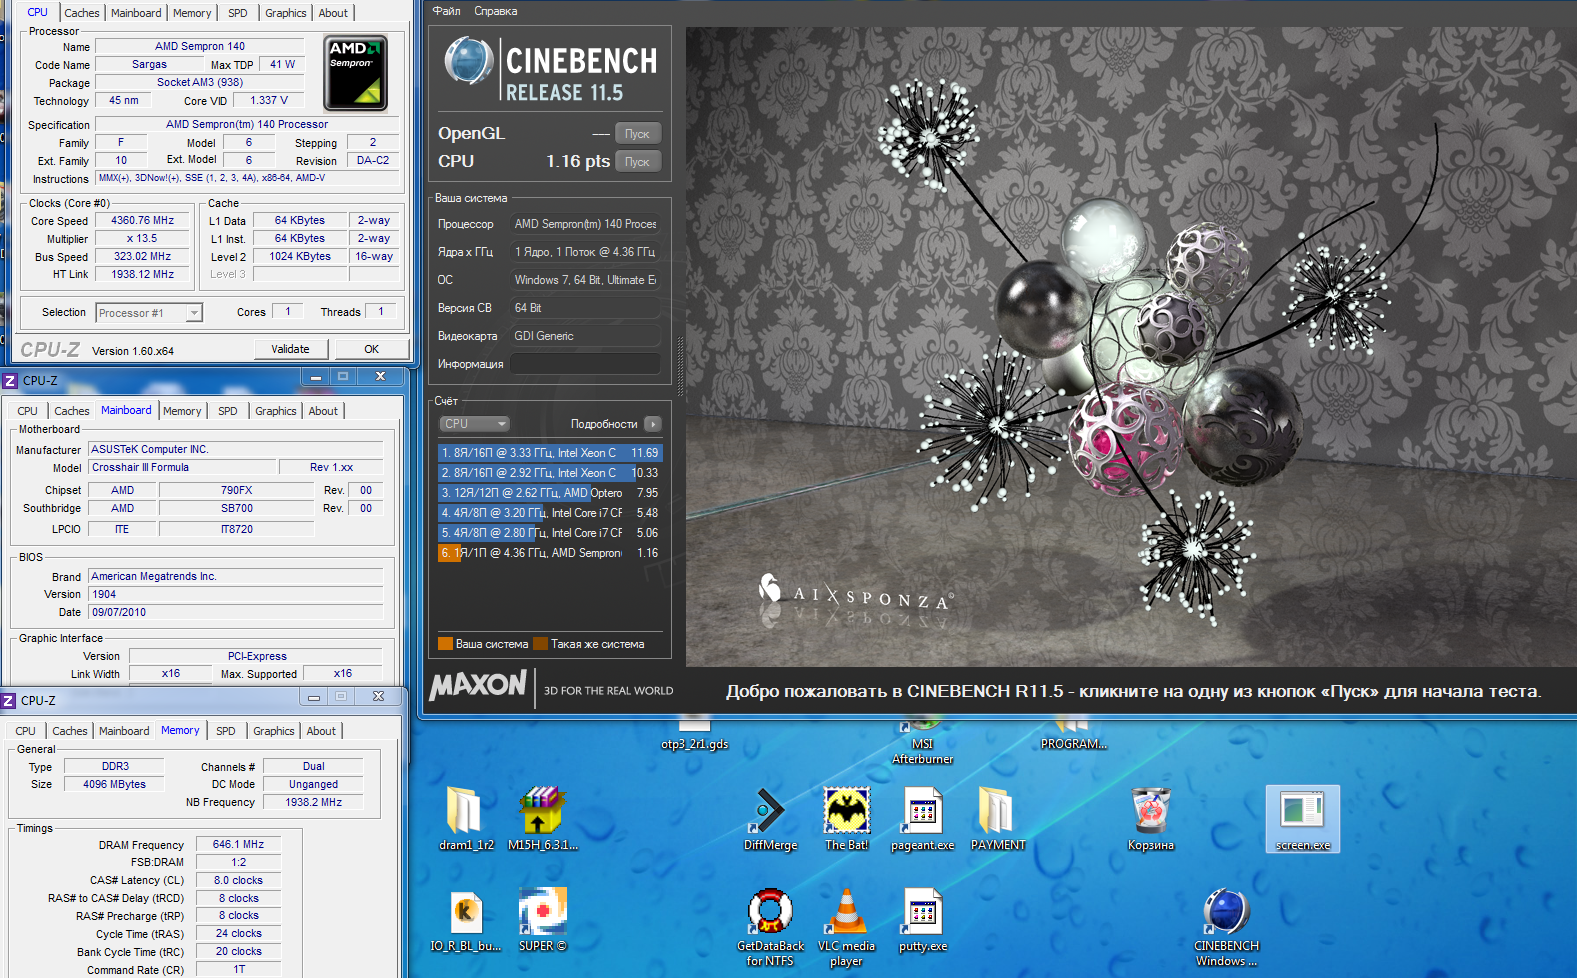
Task: Expand Подробности details arrow in Cinebench
Action: (652, 424)
